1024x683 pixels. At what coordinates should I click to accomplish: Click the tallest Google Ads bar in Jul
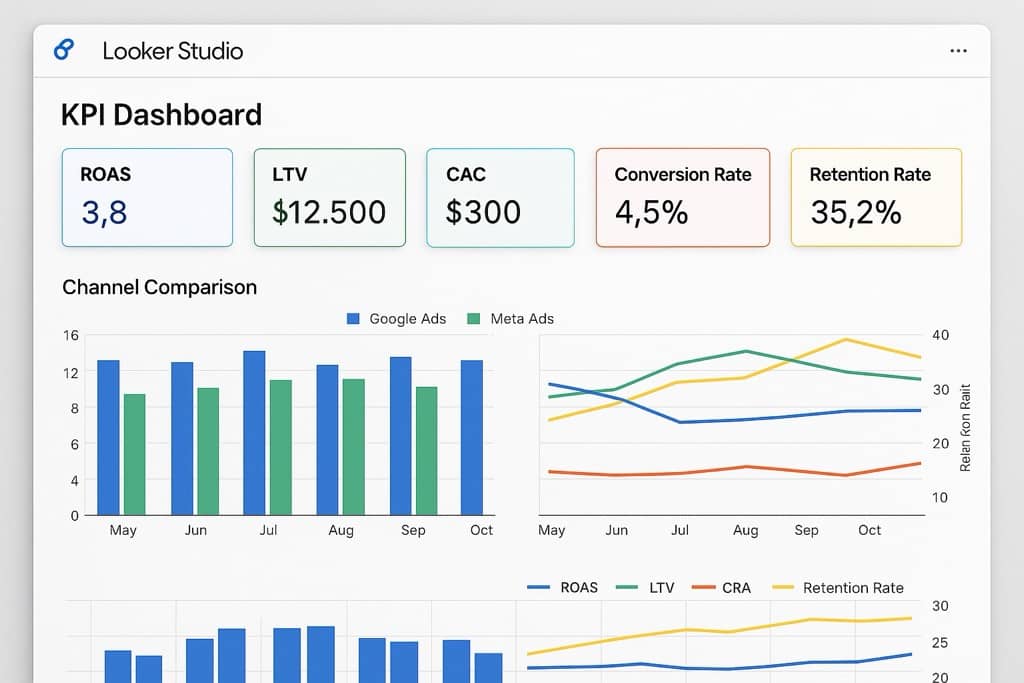pos(254,434)
